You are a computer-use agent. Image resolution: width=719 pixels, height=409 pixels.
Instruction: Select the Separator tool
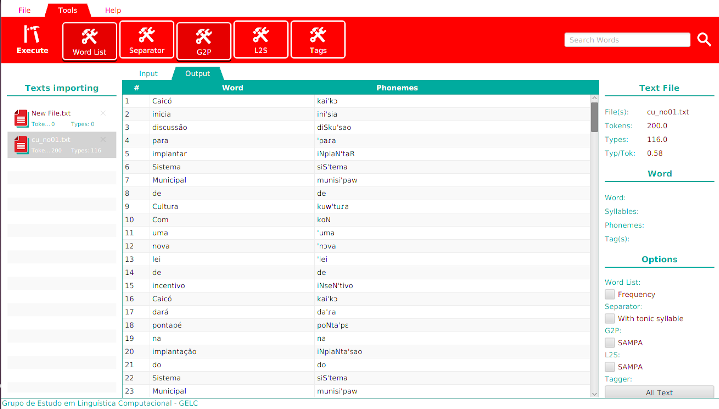click(146, 40)
